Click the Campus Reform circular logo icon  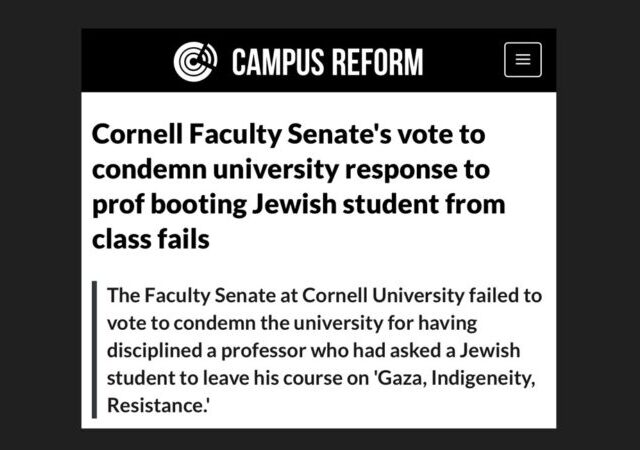[x=195, y=61]
